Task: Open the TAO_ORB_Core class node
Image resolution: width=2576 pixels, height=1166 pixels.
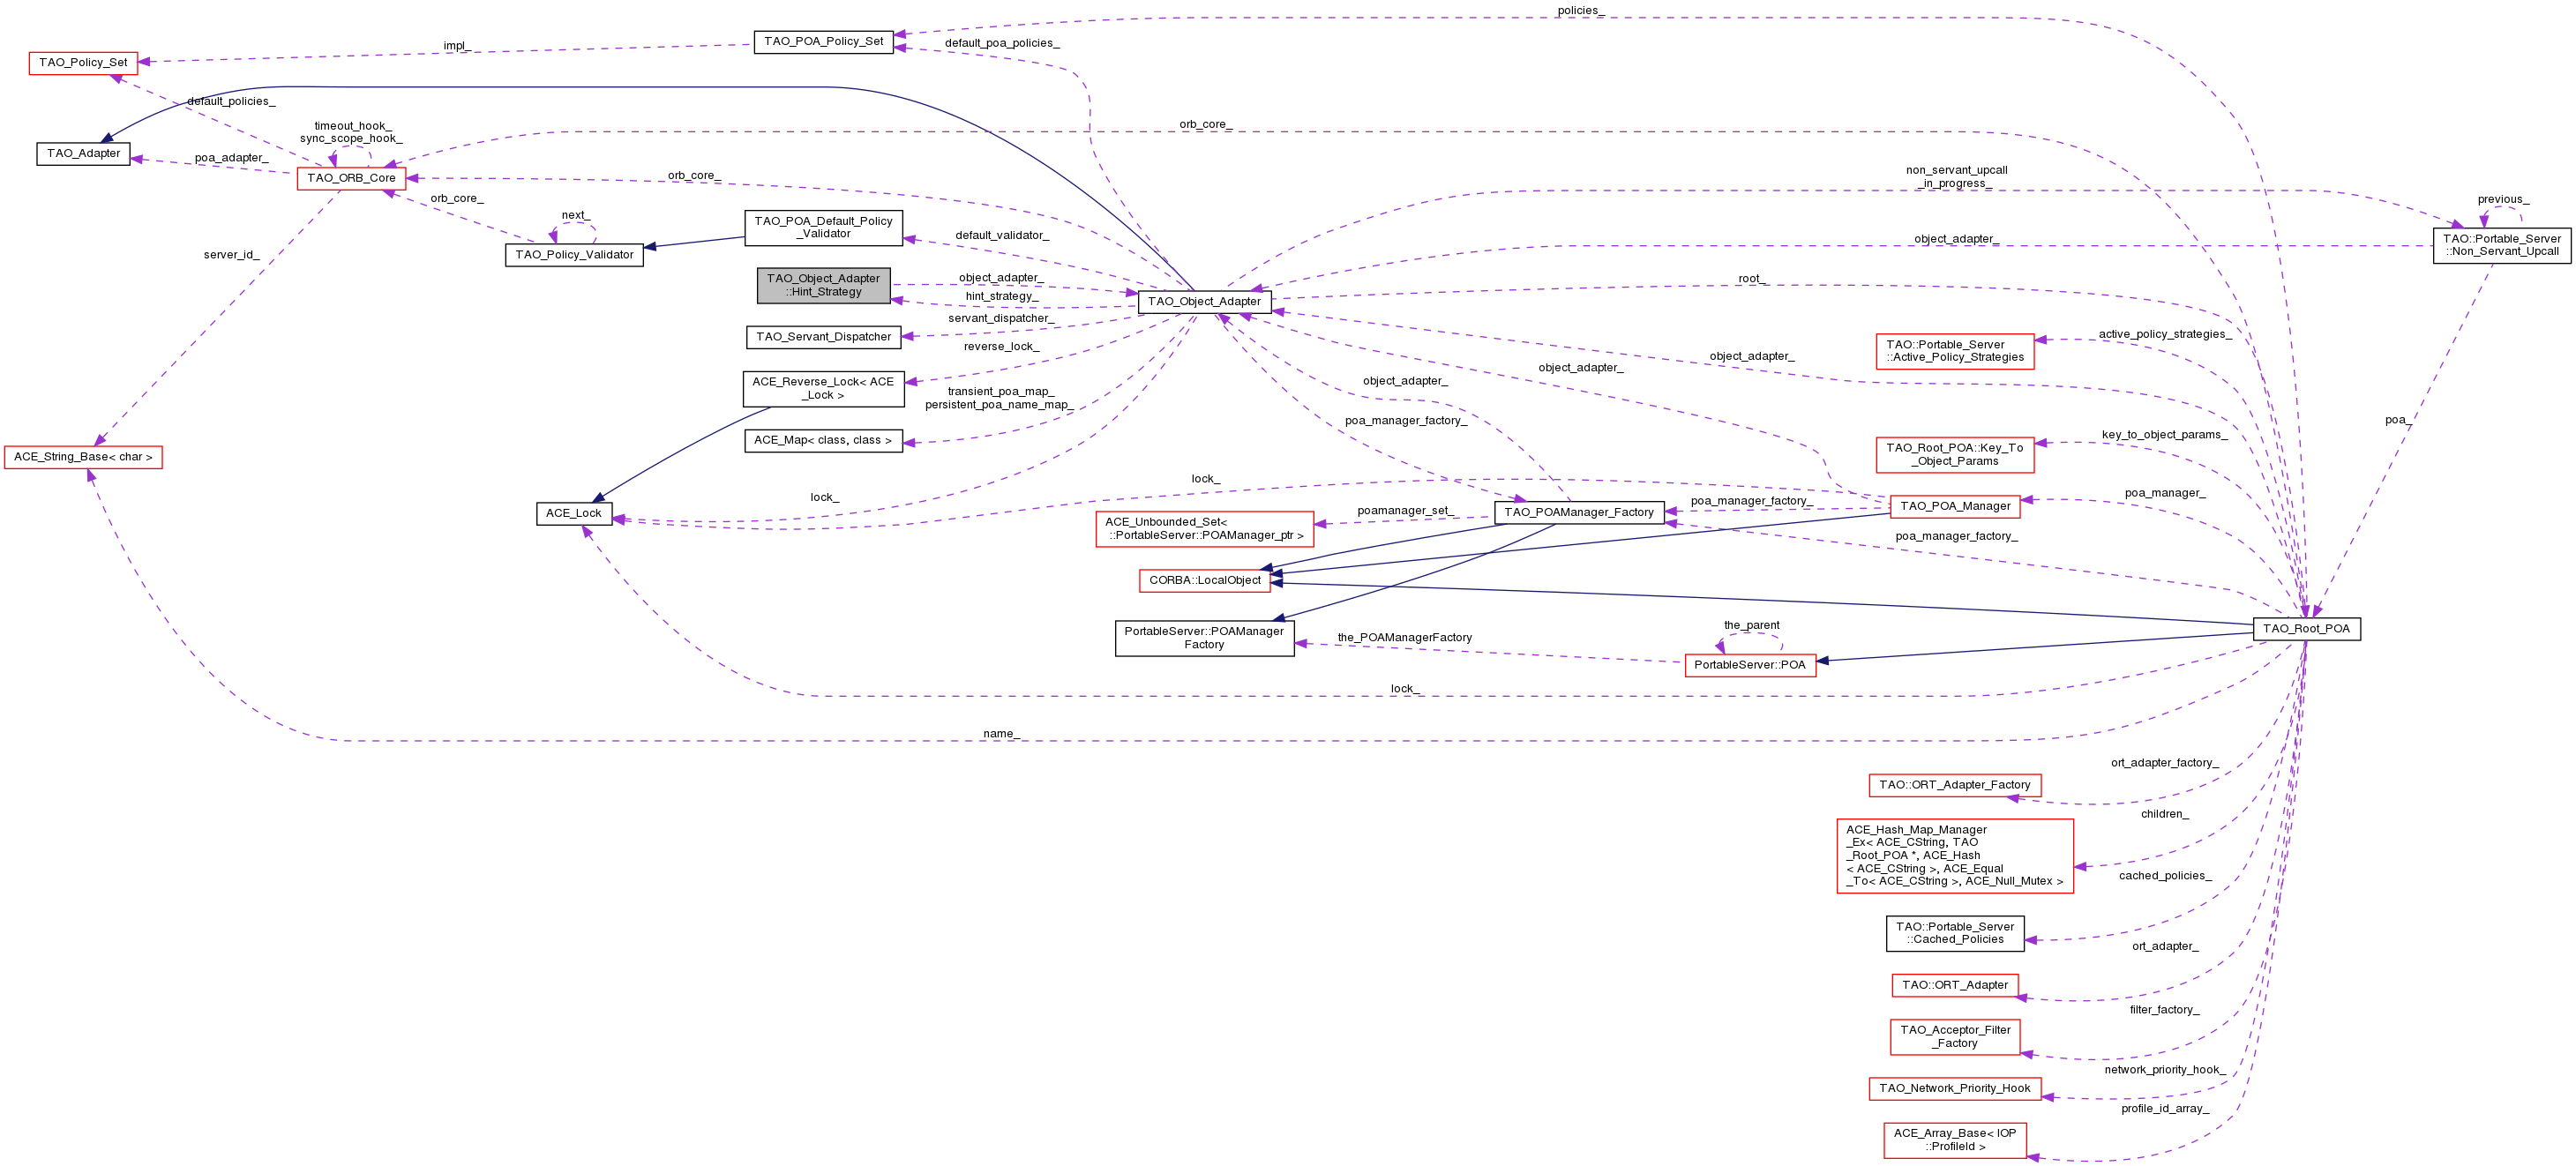Action: 351,178
